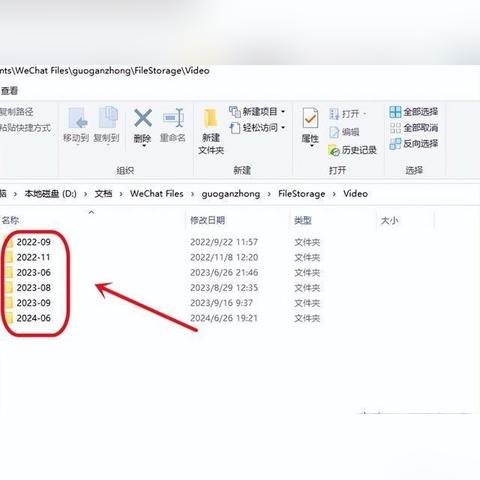Screen dimensions: 480x480
Task: Expand the New item (新建项目) dropdown arrow
Action: pos(283,111)
